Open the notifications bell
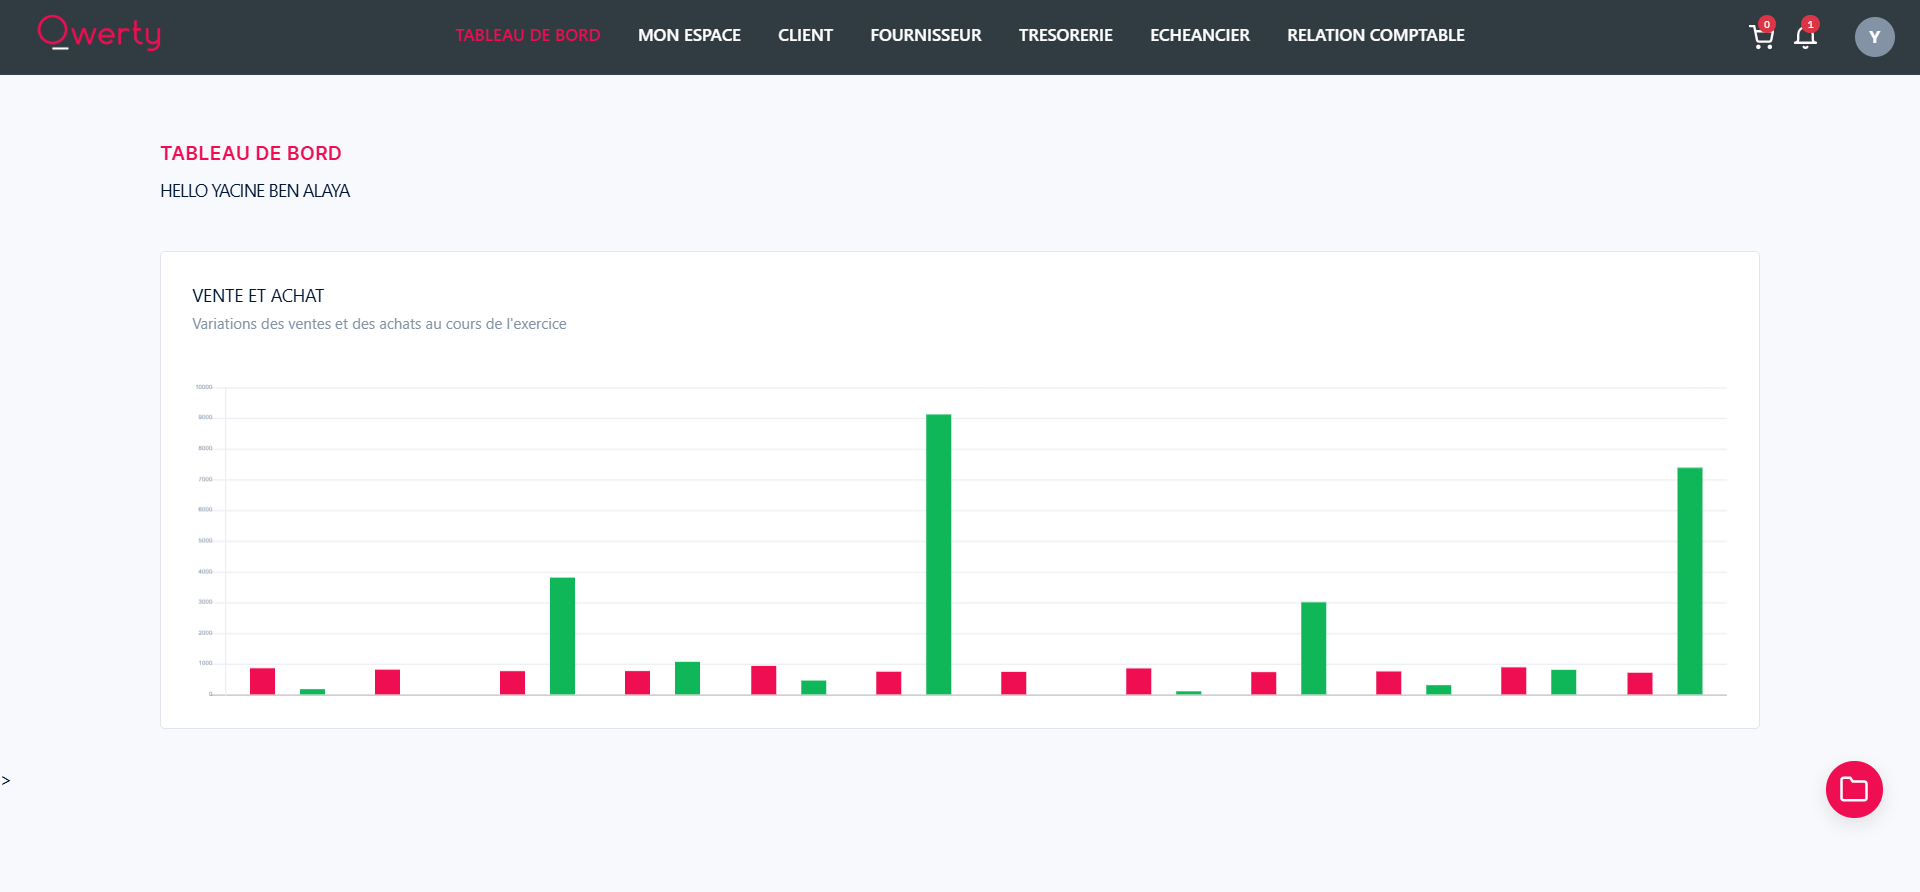Image resolution: width=1920 pixels, height=892 pixels. (x=1805, y=37)
